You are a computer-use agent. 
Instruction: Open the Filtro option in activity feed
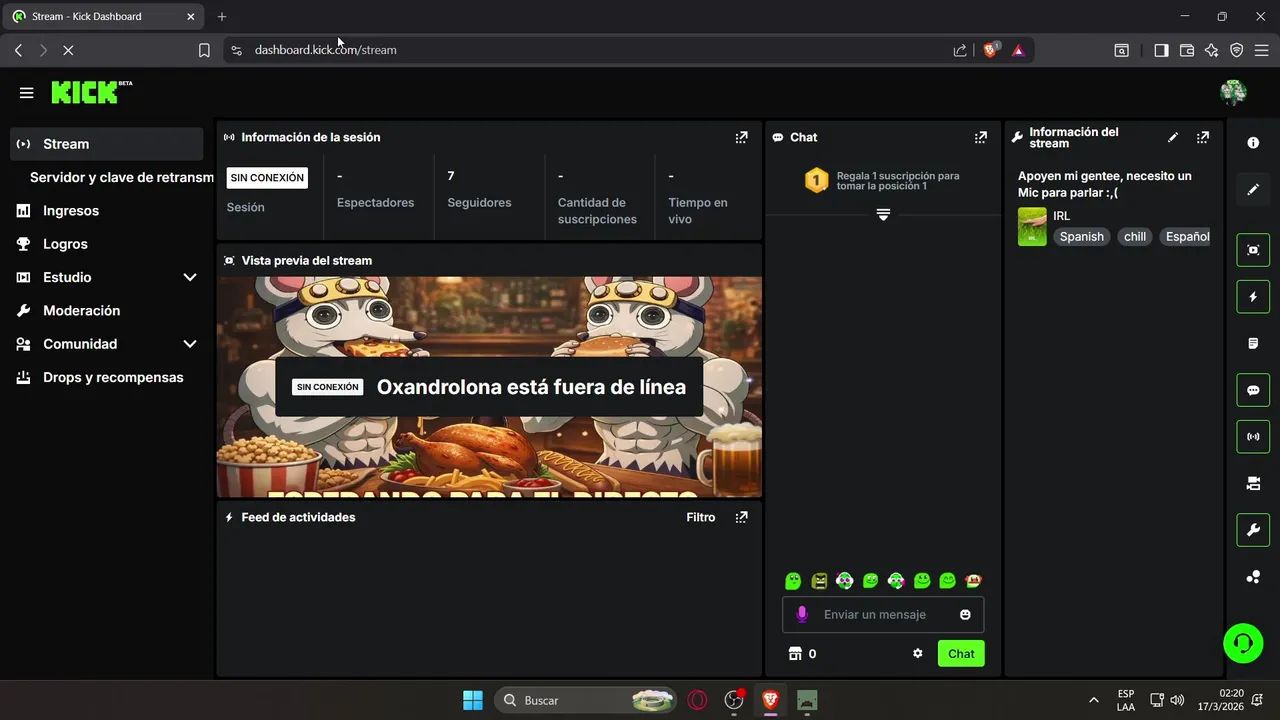[701, 517]
